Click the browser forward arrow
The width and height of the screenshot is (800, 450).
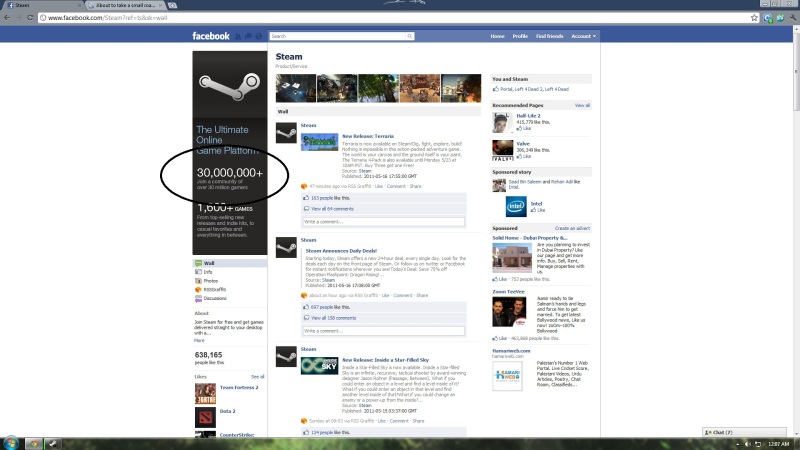click(18, 17)
